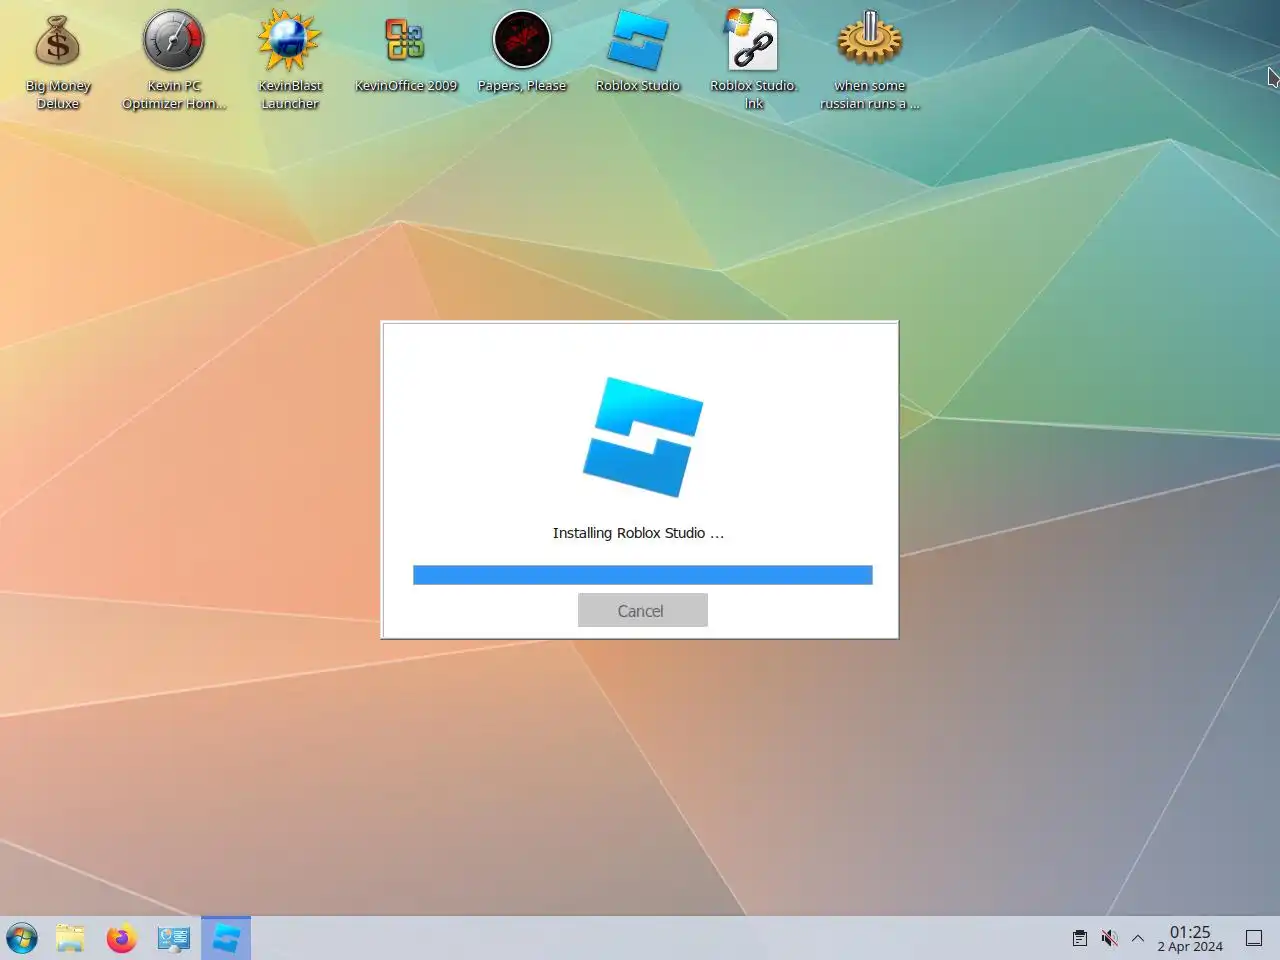
Task: Expand the hidden system tray icons arrow
Action: coord(1138,938)
